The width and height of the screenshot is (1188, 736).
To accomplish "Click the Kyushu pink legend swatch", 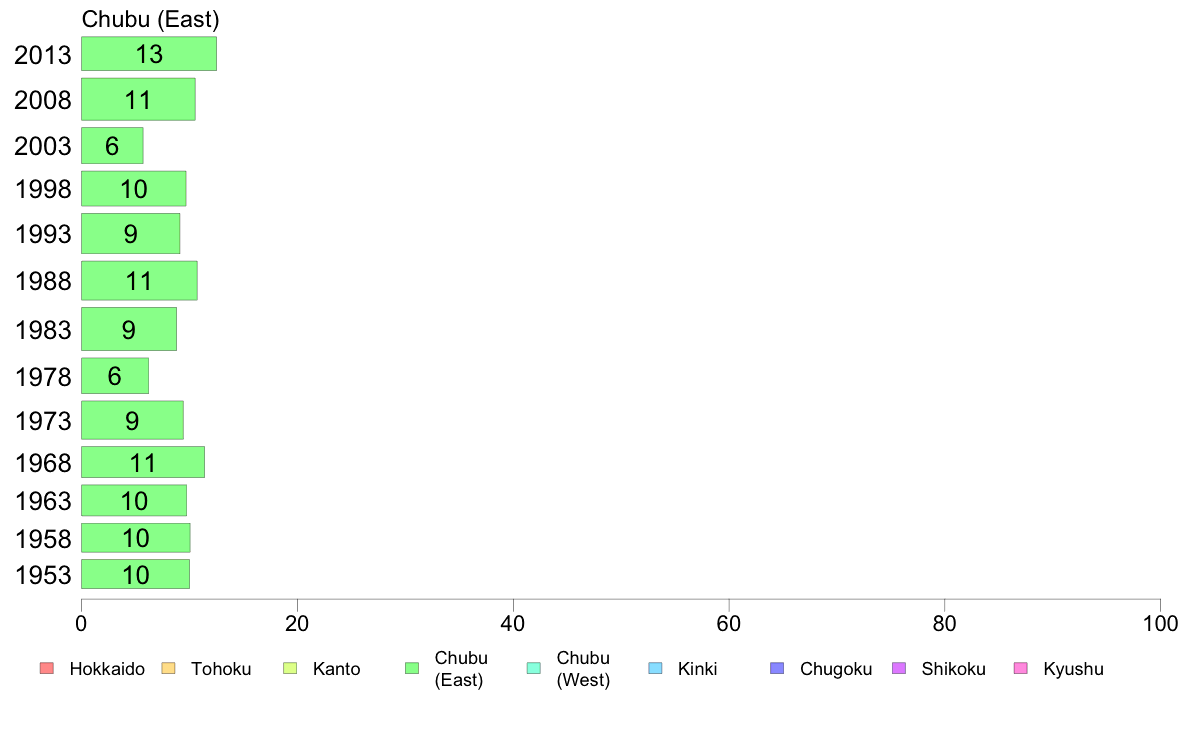I will click(1021, 669).
